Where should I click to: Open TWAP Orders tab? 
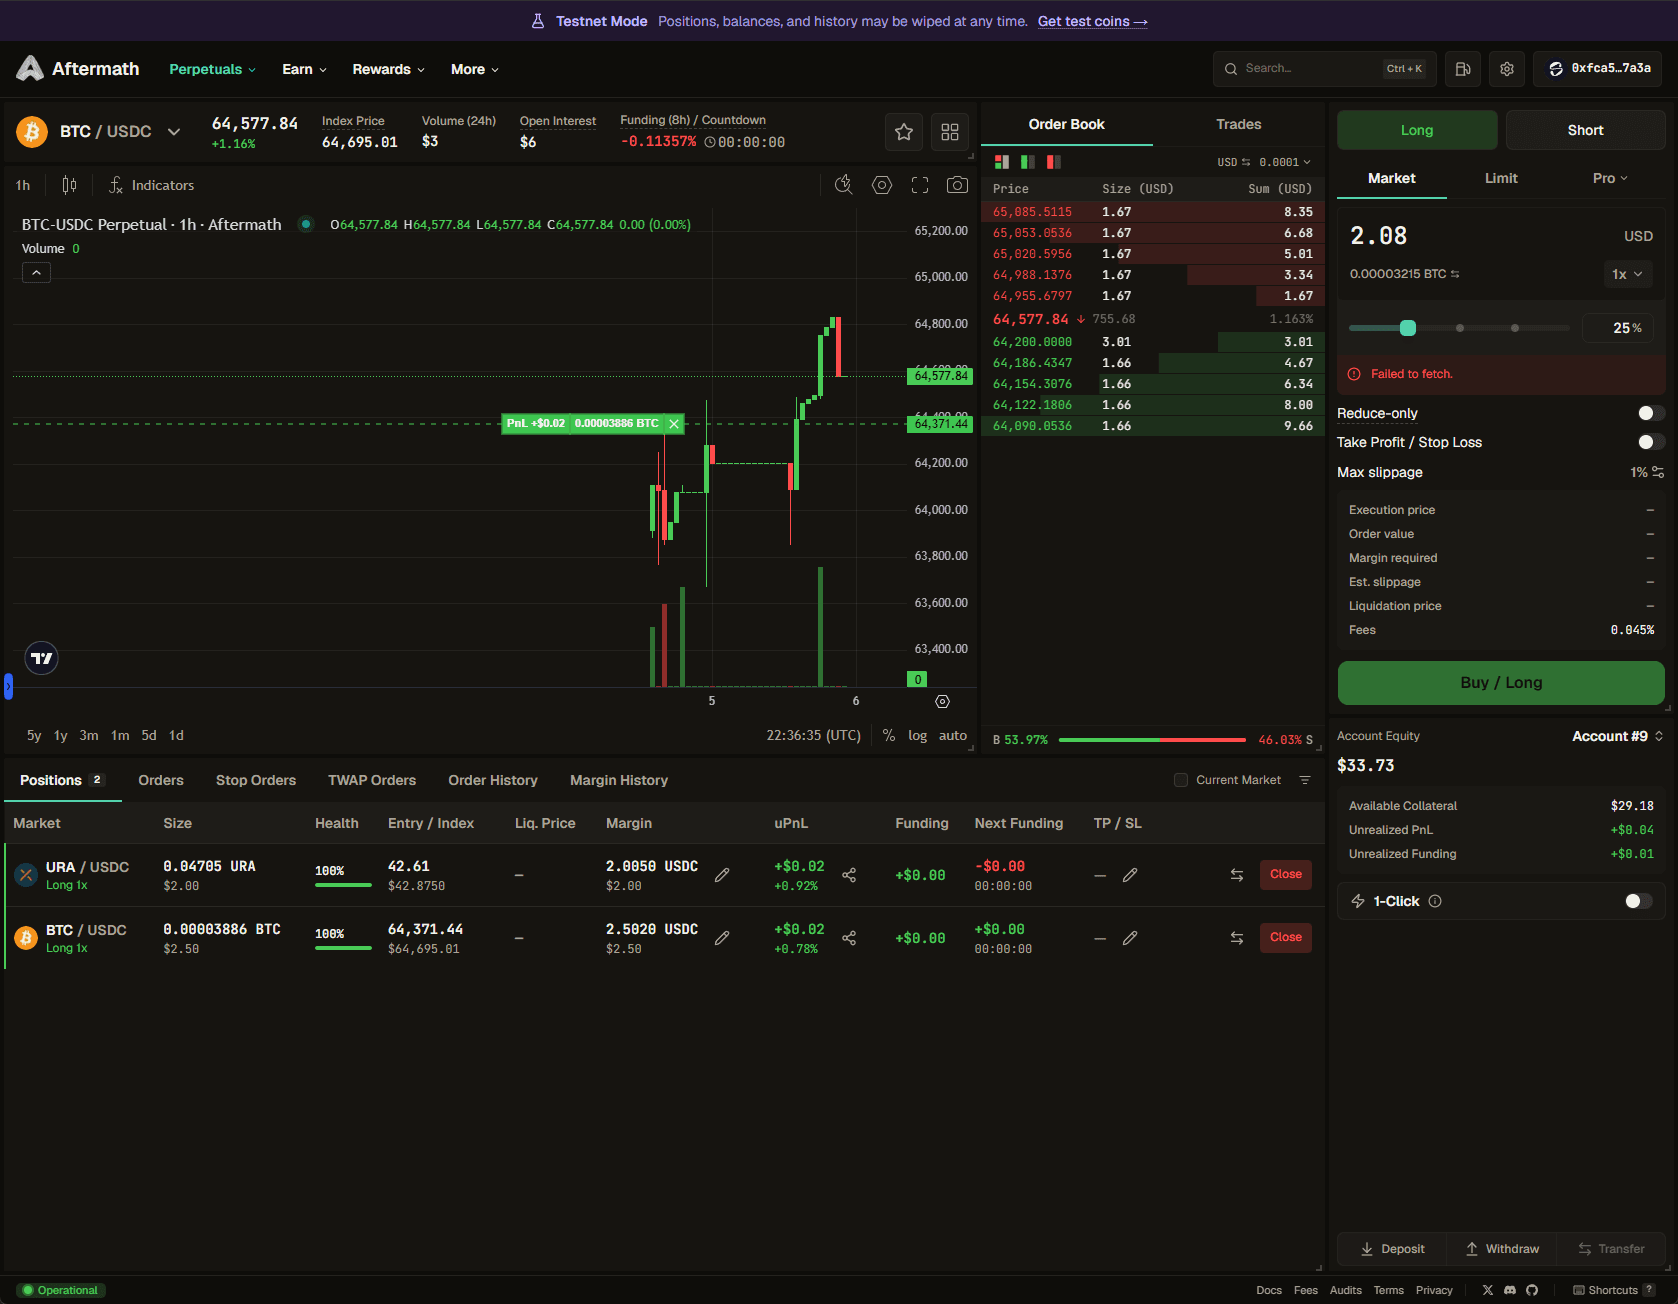click(372, 780)
